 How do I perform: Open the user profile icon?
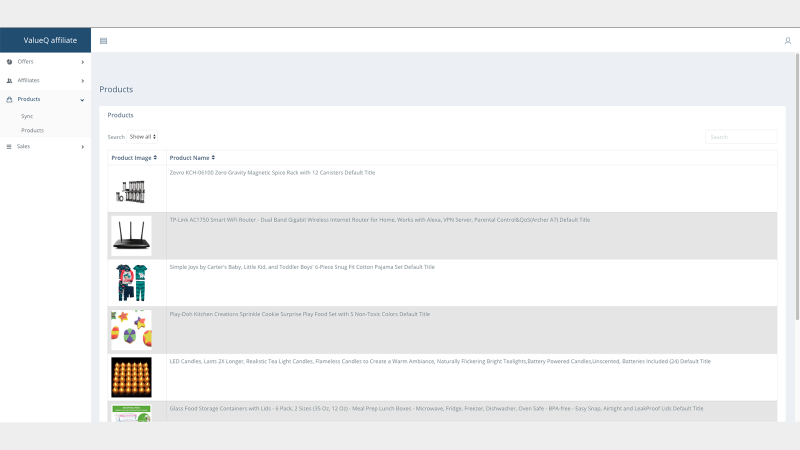point(787,41)
